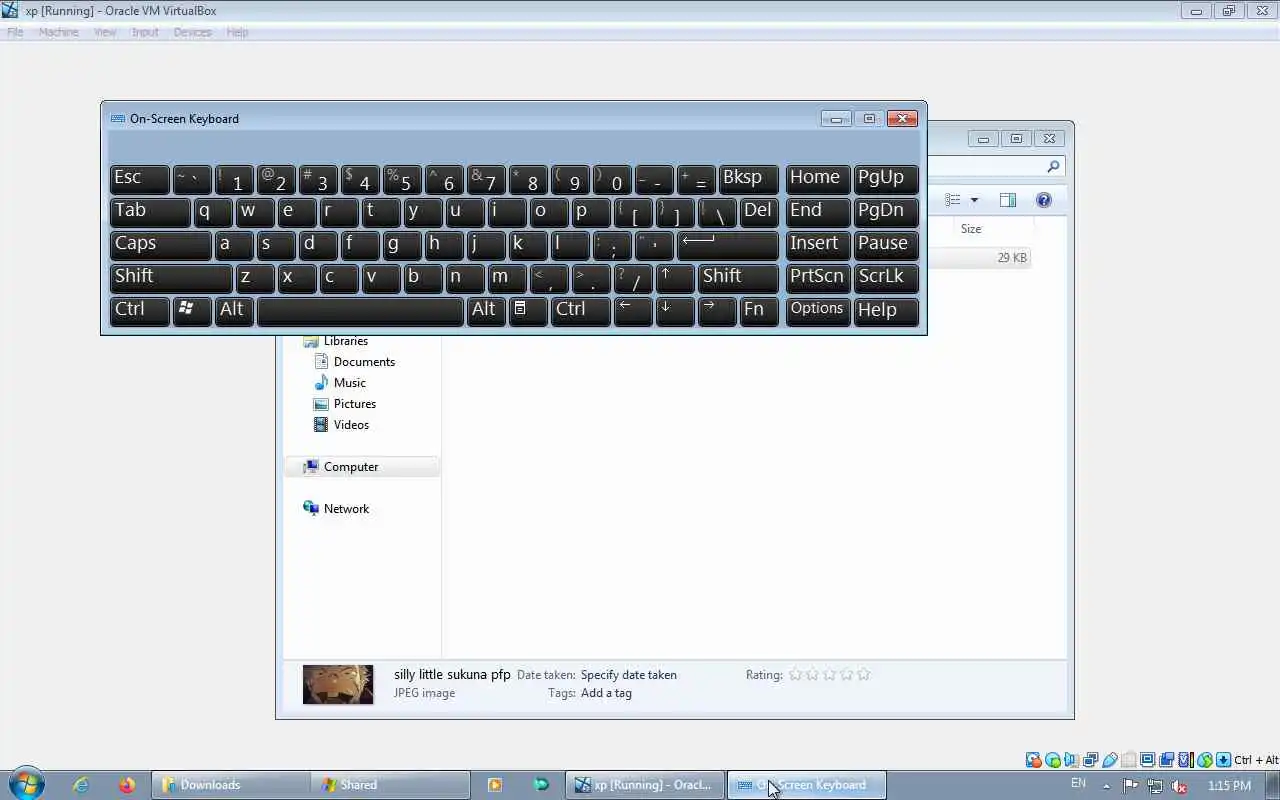Viewport: 1280px width, 800px height.
Task: Open the view options dropdown arrow in Explorer
Action: 974,200
